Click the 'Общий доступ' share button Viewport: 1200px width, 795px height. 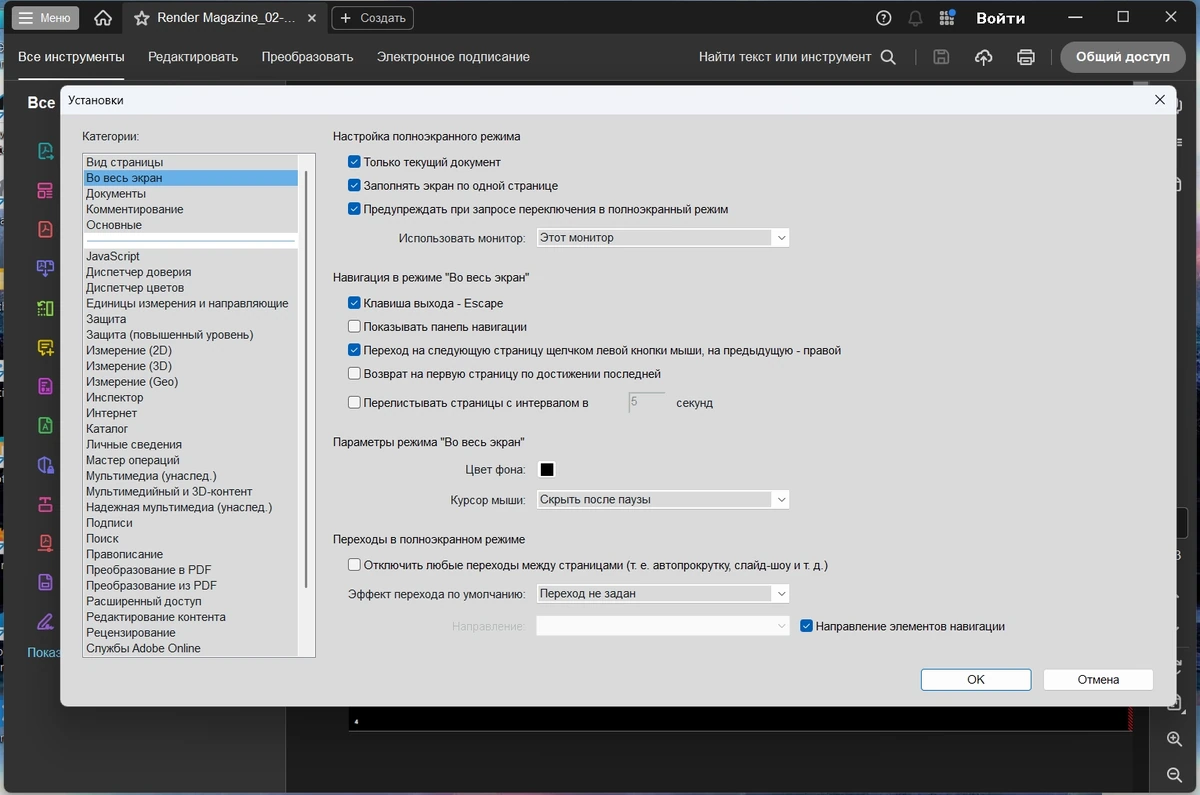[1123, 57]
